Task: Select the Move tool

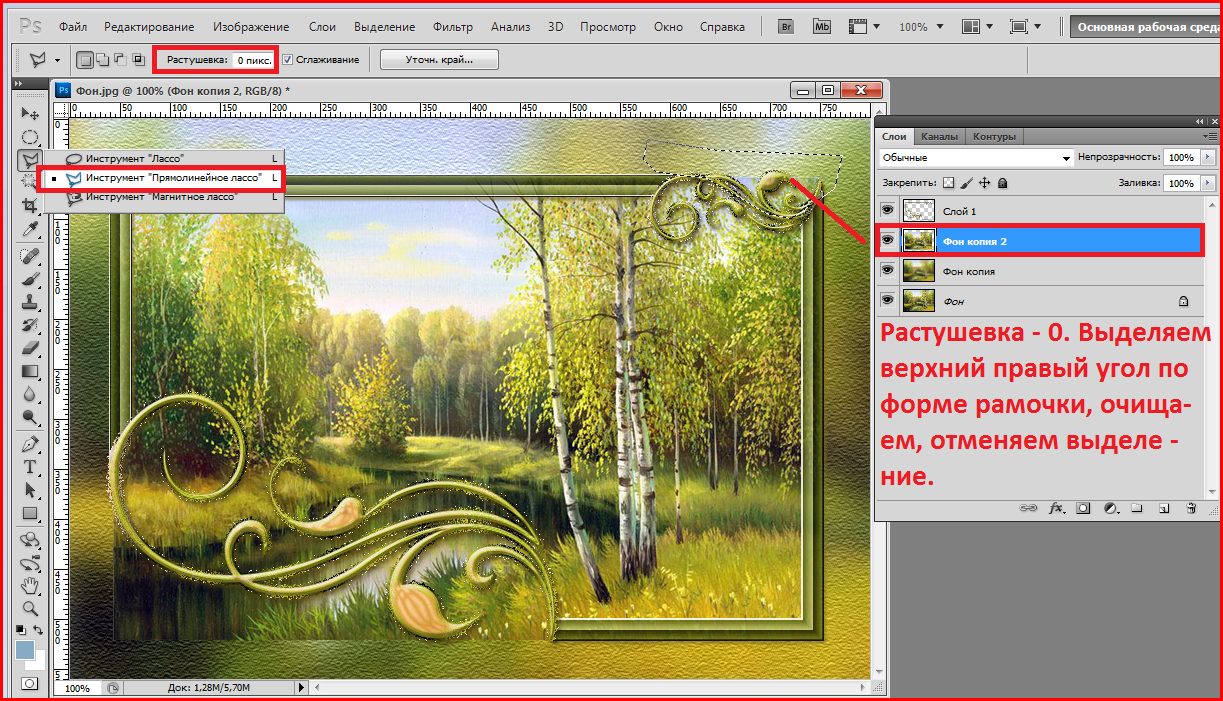Action: click(30, 114)
